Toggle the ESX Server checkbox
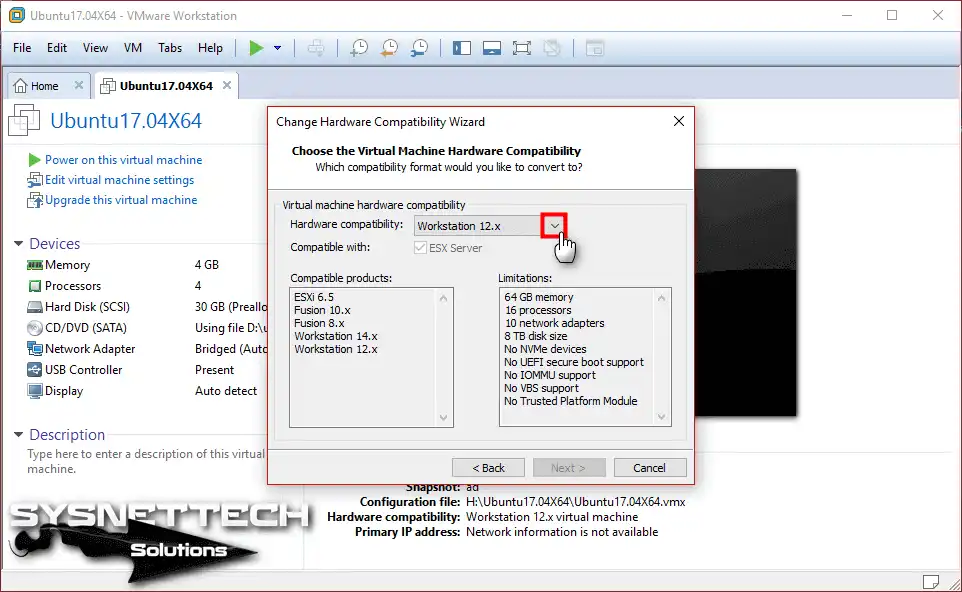This screenshot has height=592, width=962. coord(420,248)
